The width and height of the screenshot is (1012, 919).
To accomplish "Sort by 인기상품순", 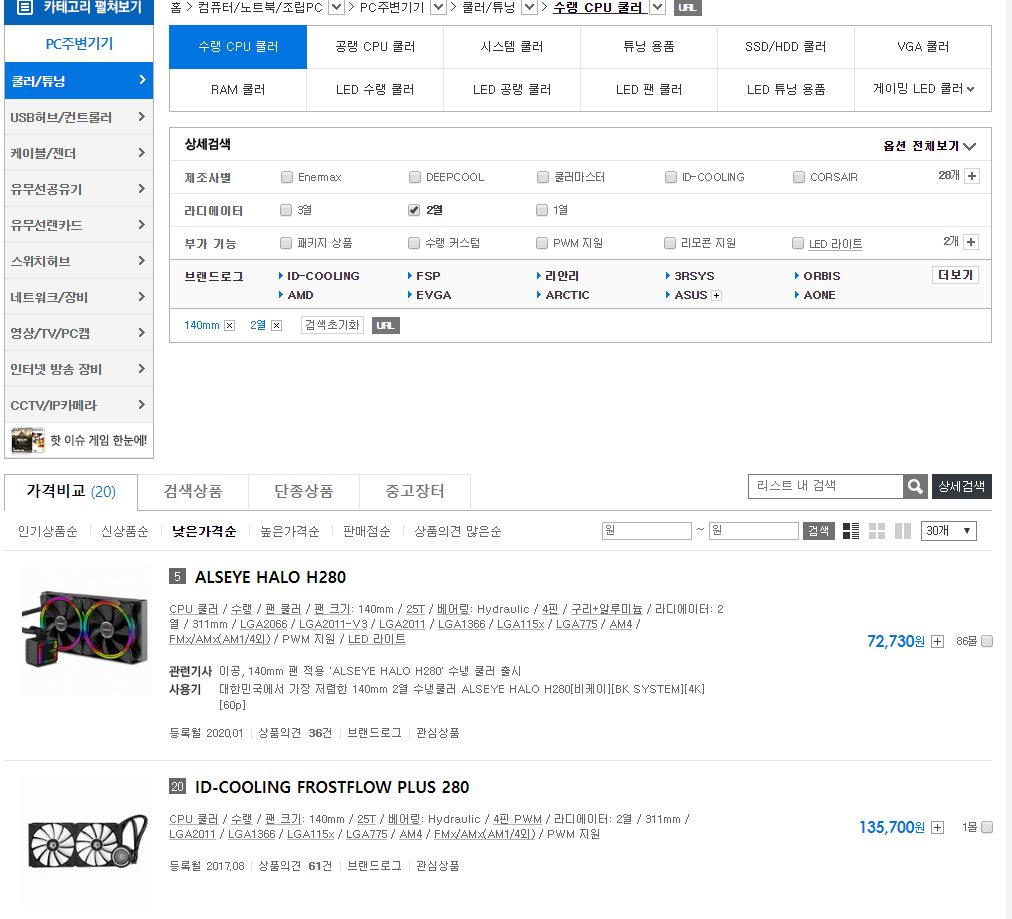I will pos(48,532).
